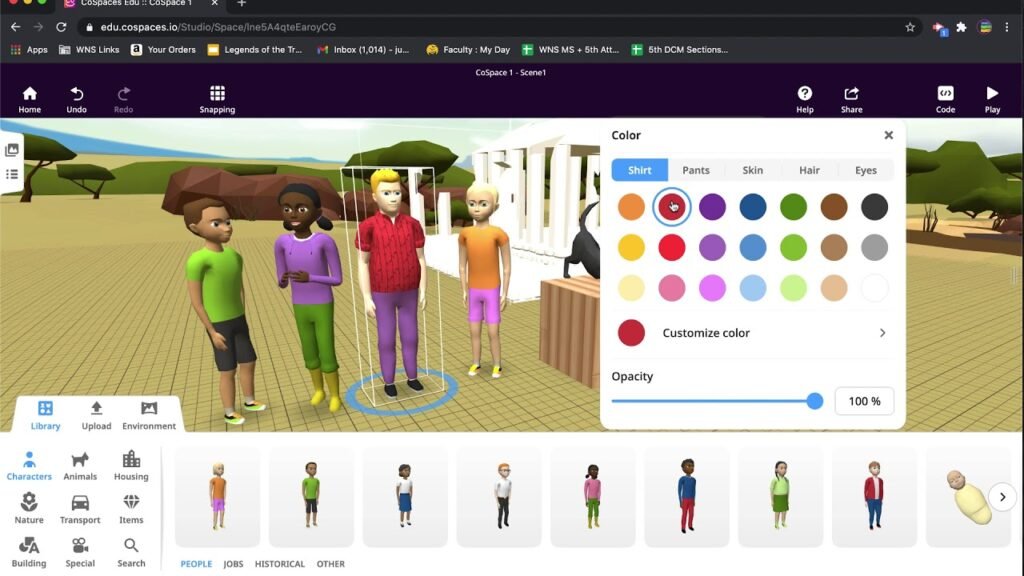
Task: Pick the dark purple color swatch
Action: coord(712,207)
